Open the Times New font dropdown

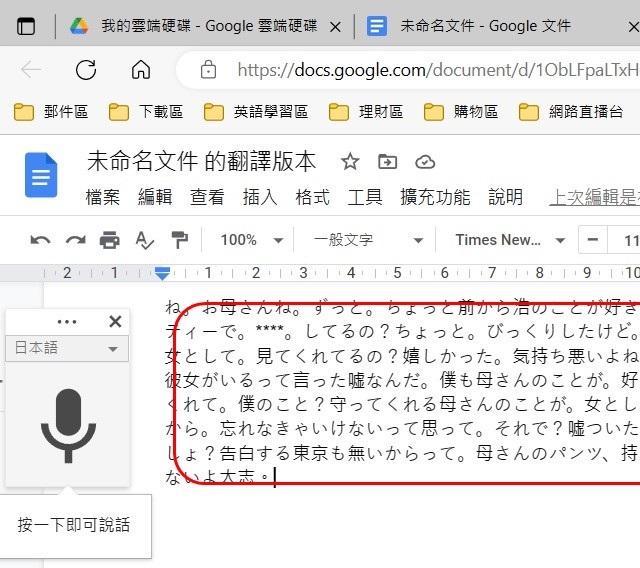pyautogui.click(x=510, y=240)
